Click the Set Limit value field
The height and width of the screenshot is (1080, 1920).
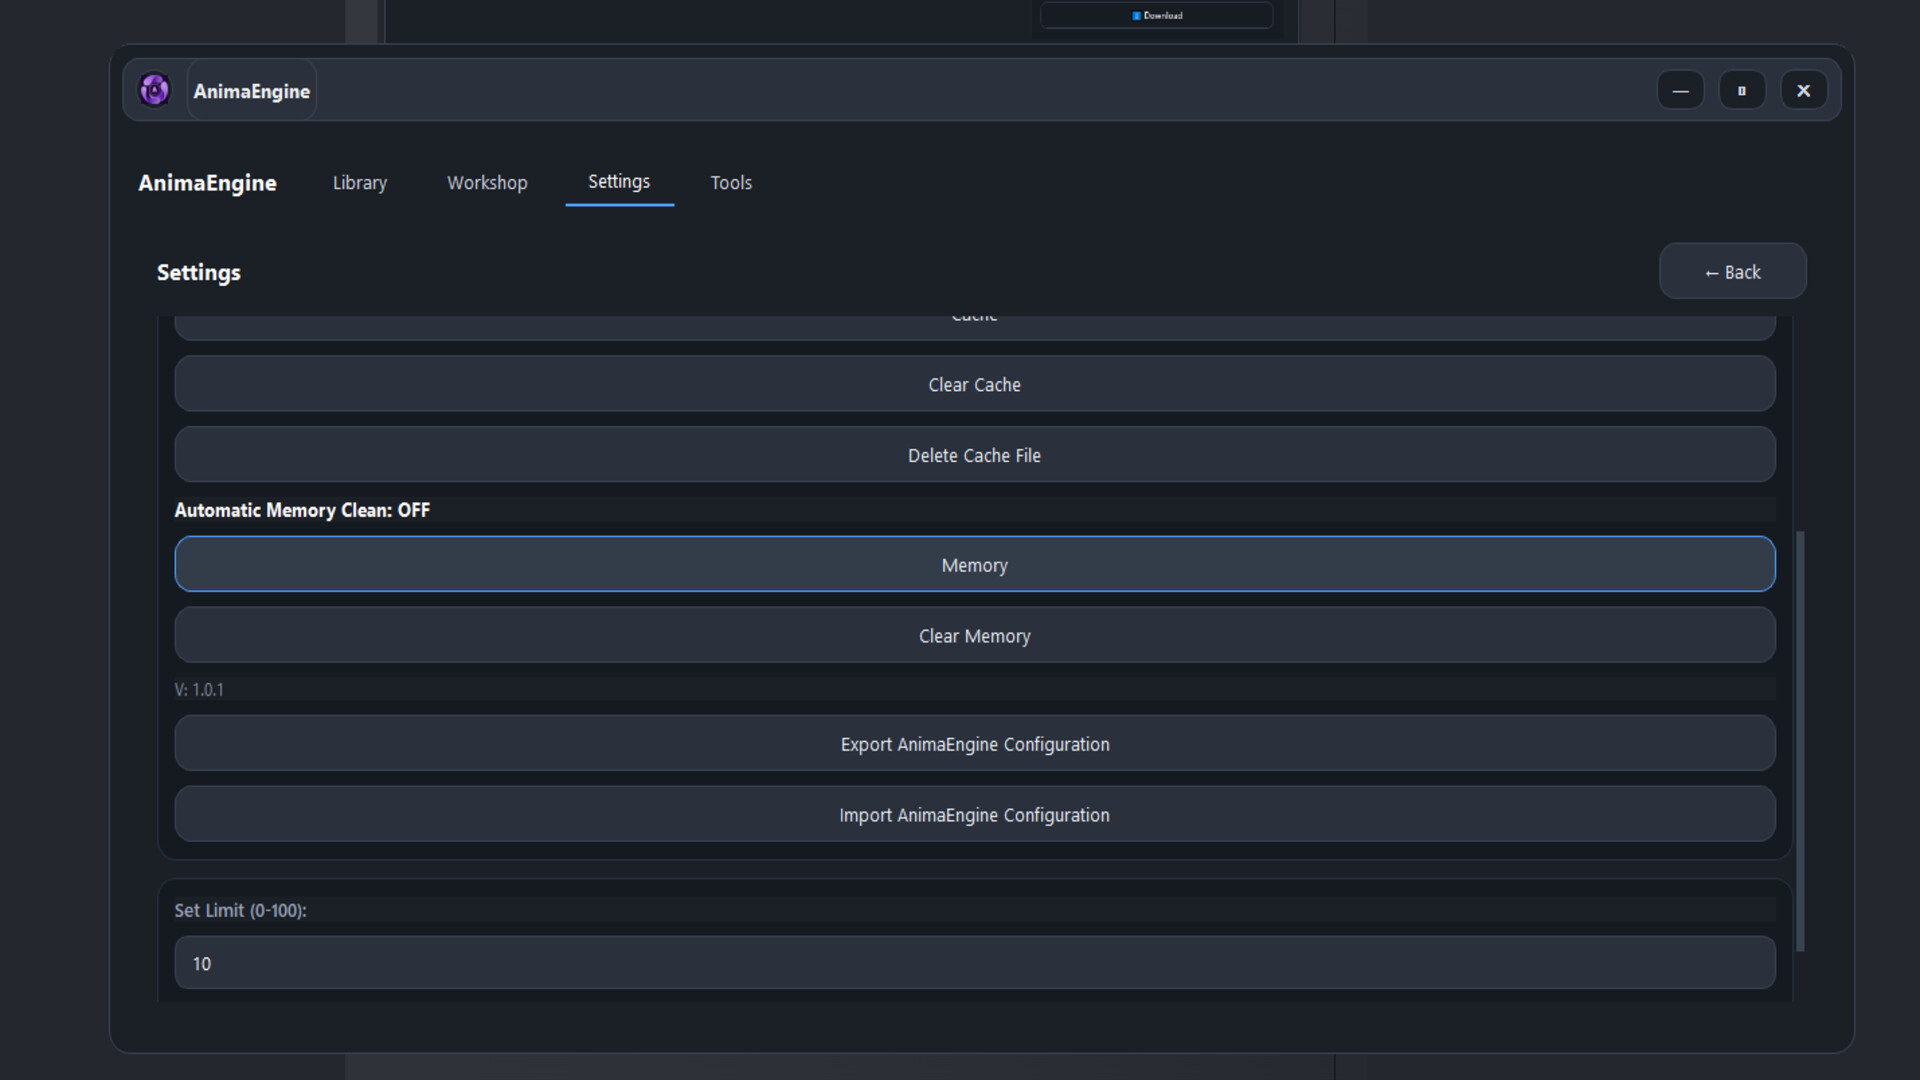pyautogui.click(x=974, y=963)
